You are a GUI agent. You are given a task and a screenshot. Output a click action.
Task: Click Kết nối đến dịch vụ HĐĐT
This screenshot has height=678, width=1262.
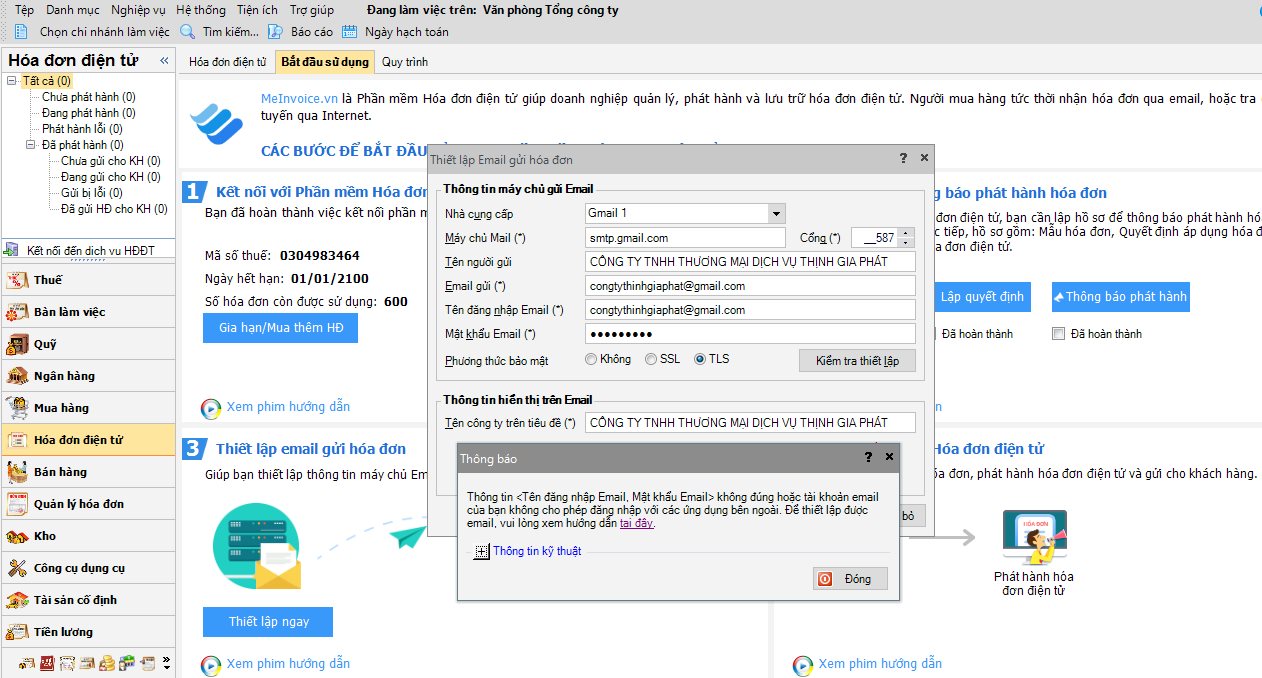[88, 251]
